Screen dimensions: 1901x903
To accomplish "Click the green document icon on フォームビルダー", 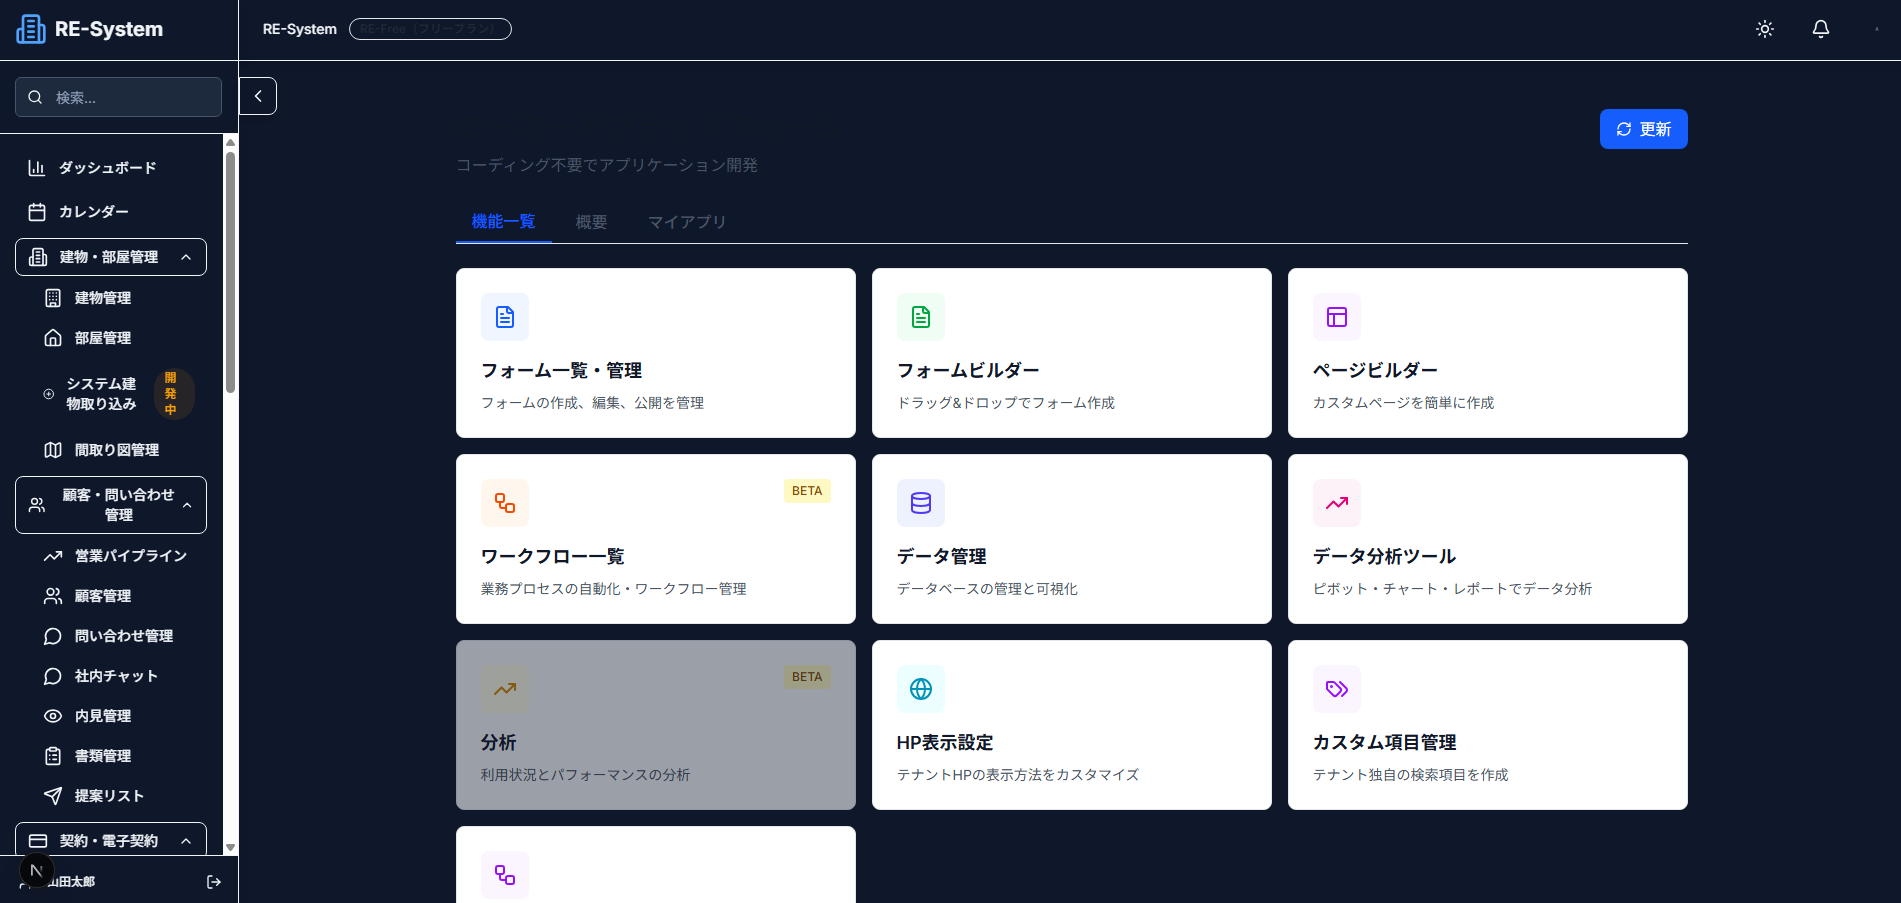I will (921, 317).
